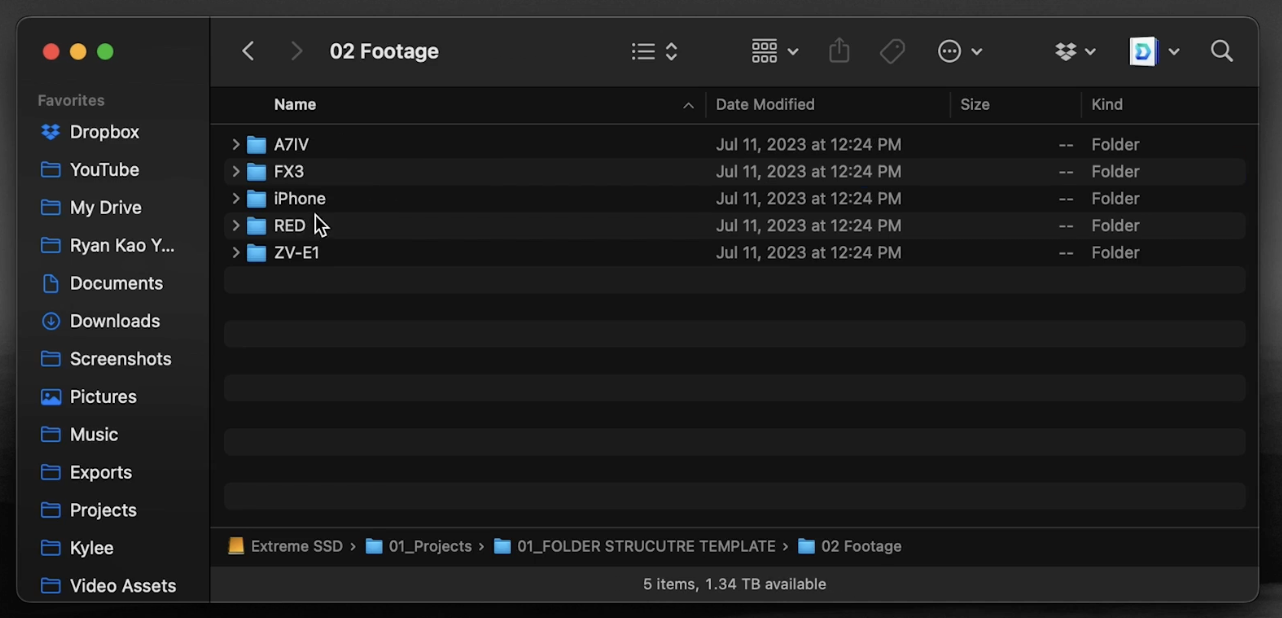Open the Dropbox toolbar menu
1282x618 pixels.
point(1075,51)
